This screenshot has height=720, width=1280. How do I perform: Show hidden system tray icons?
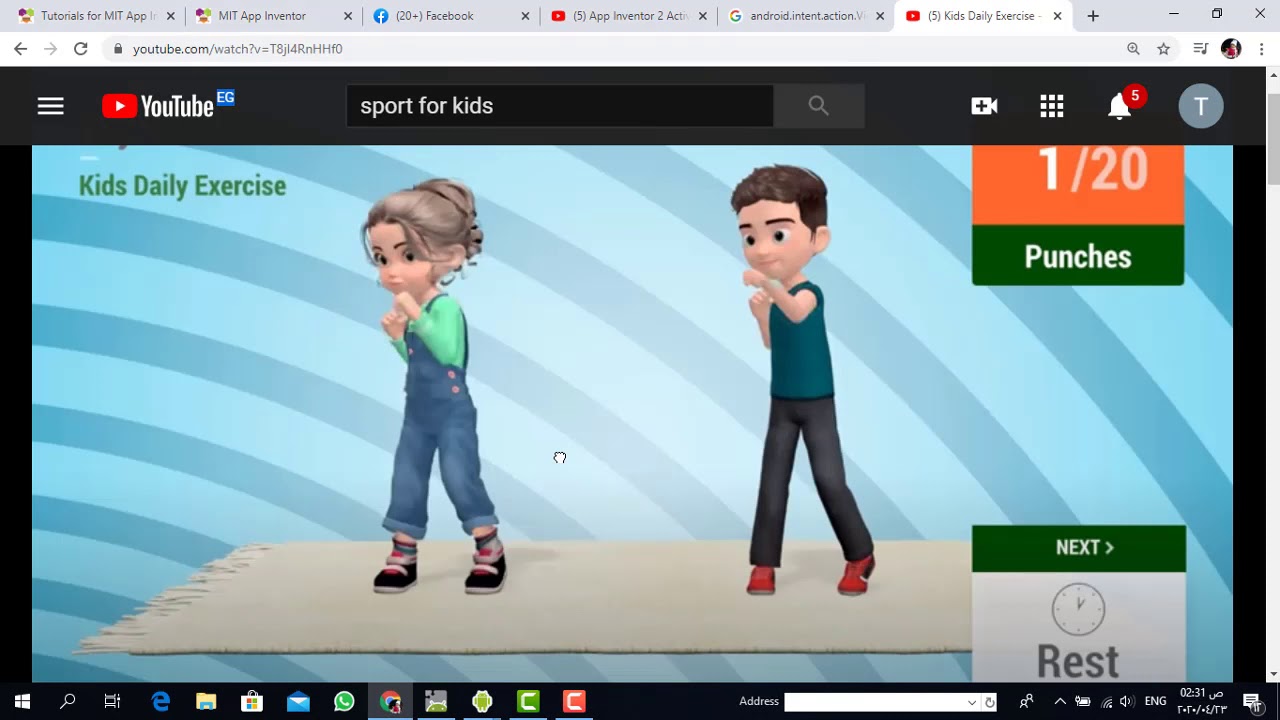click(1060, 701)
